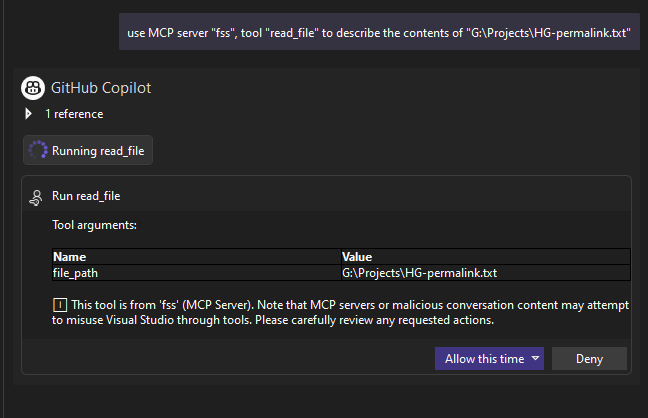Click the Name column header
Viewport: 648px width, 418px height.
[197, 257]
